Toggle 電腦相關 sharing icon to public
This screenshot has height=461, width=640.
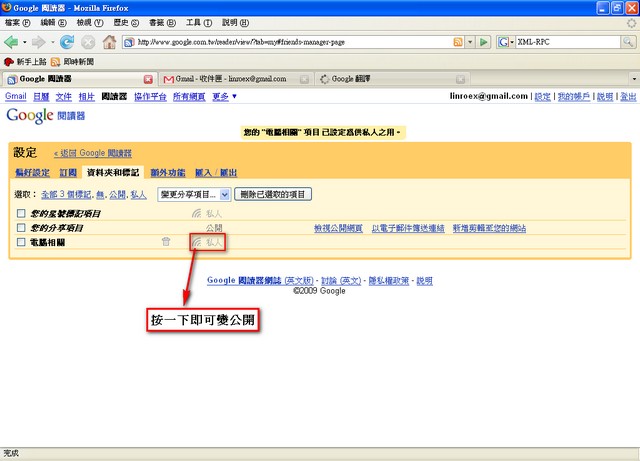coord(197,242)
